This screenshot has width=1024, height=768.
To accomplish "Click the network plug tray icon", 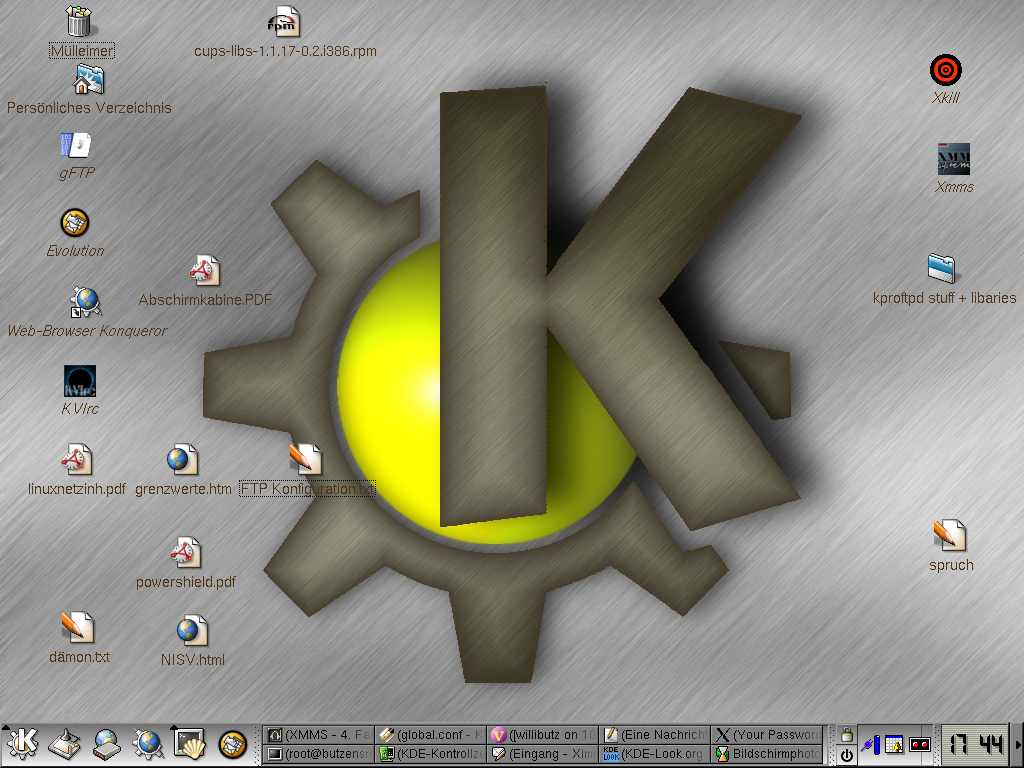I will point(871,744).
